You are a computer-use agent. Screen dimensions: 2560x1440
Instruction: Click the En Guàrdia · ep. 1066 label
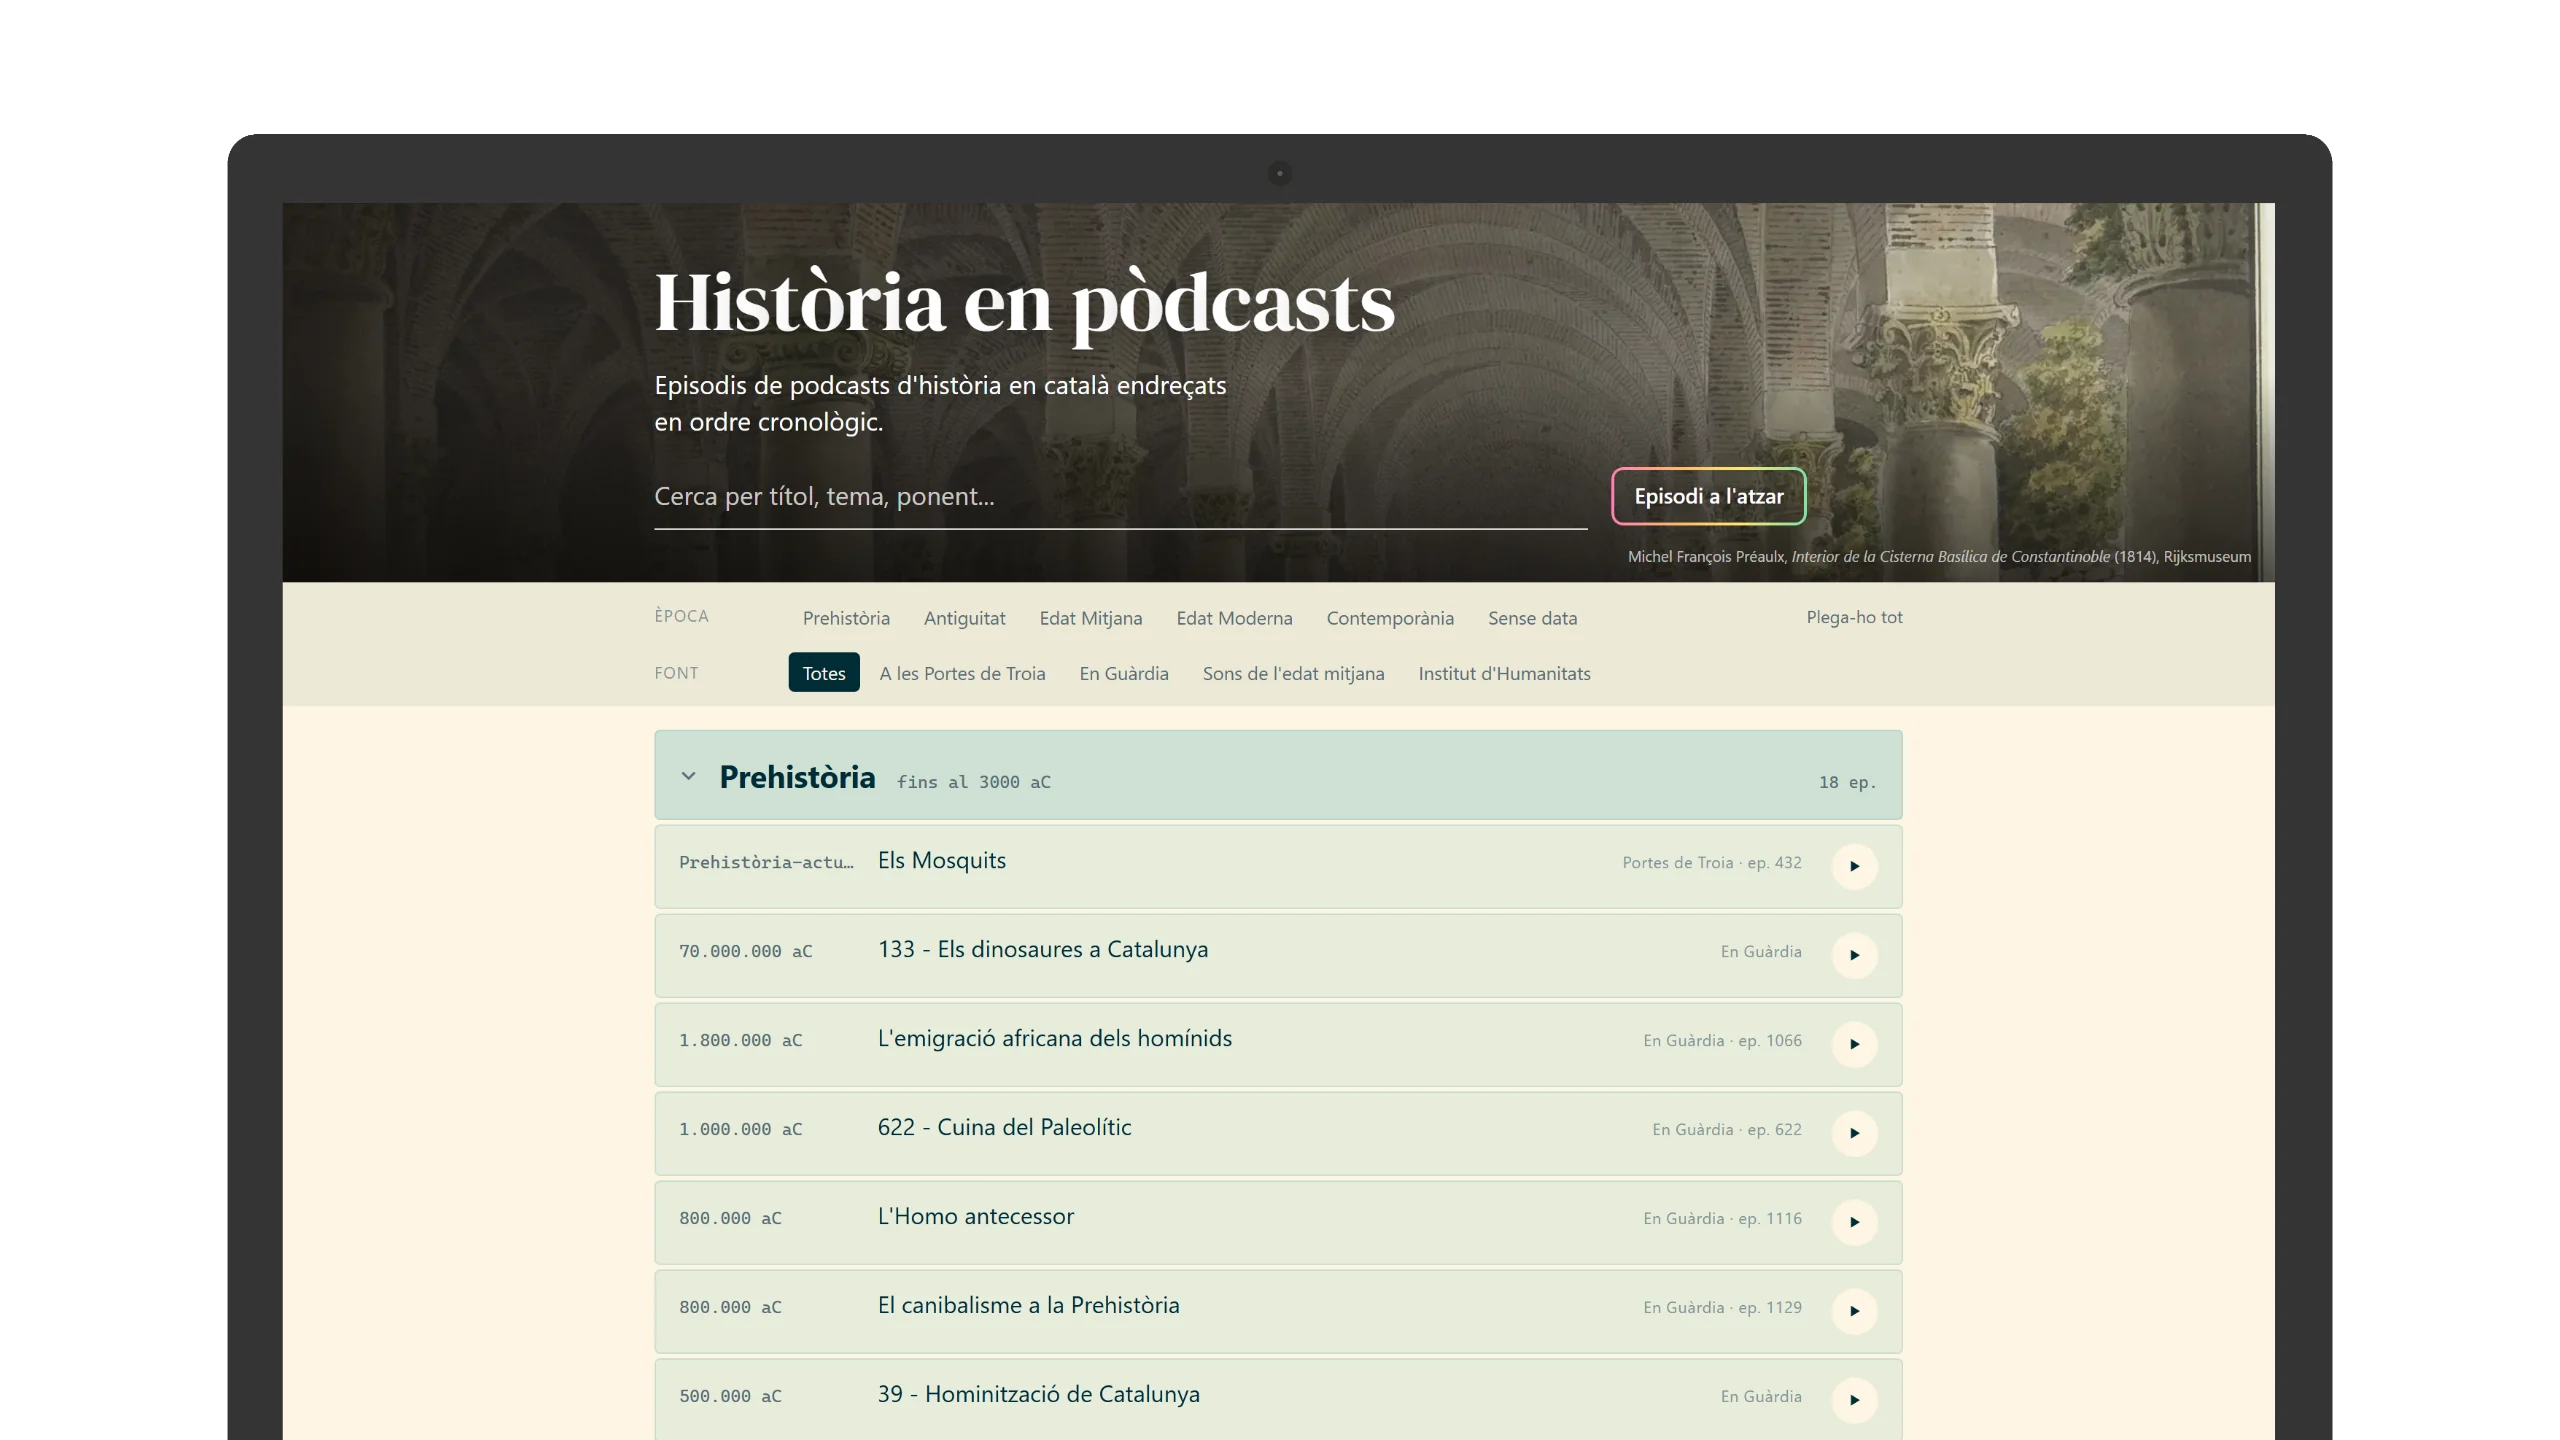point(1722,1041)
